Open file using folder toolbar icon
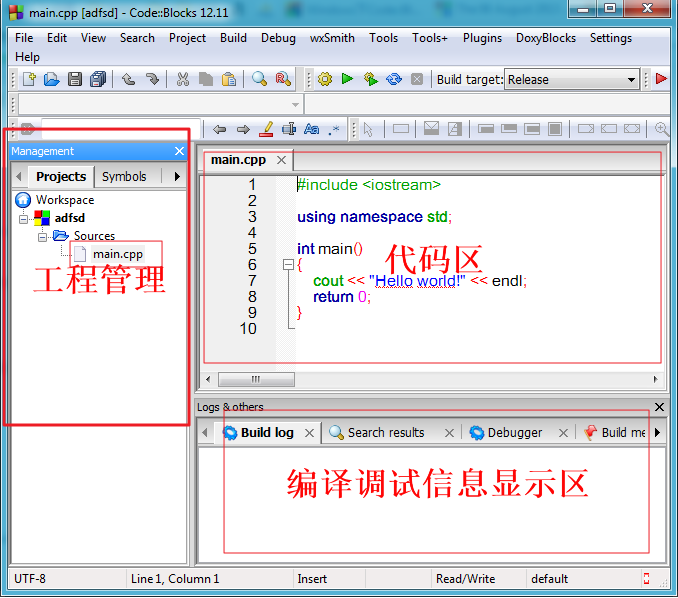Screen dimensions: 678x598 [x=51, y=80]
